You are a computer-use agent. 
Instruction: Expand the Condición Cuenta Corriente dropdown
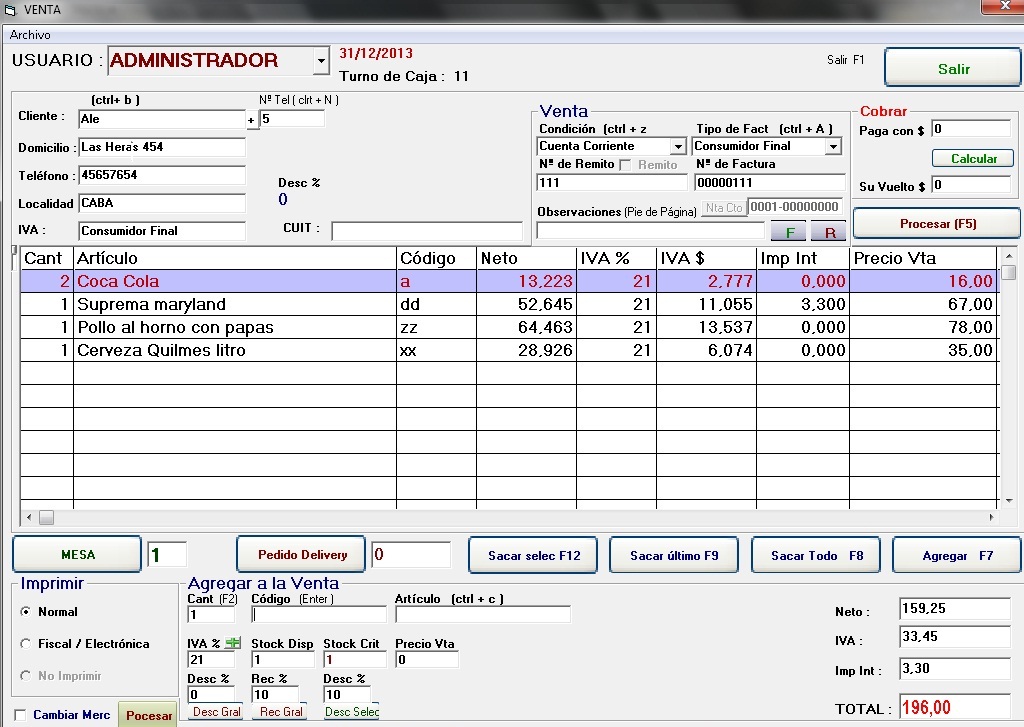(678, 146)
